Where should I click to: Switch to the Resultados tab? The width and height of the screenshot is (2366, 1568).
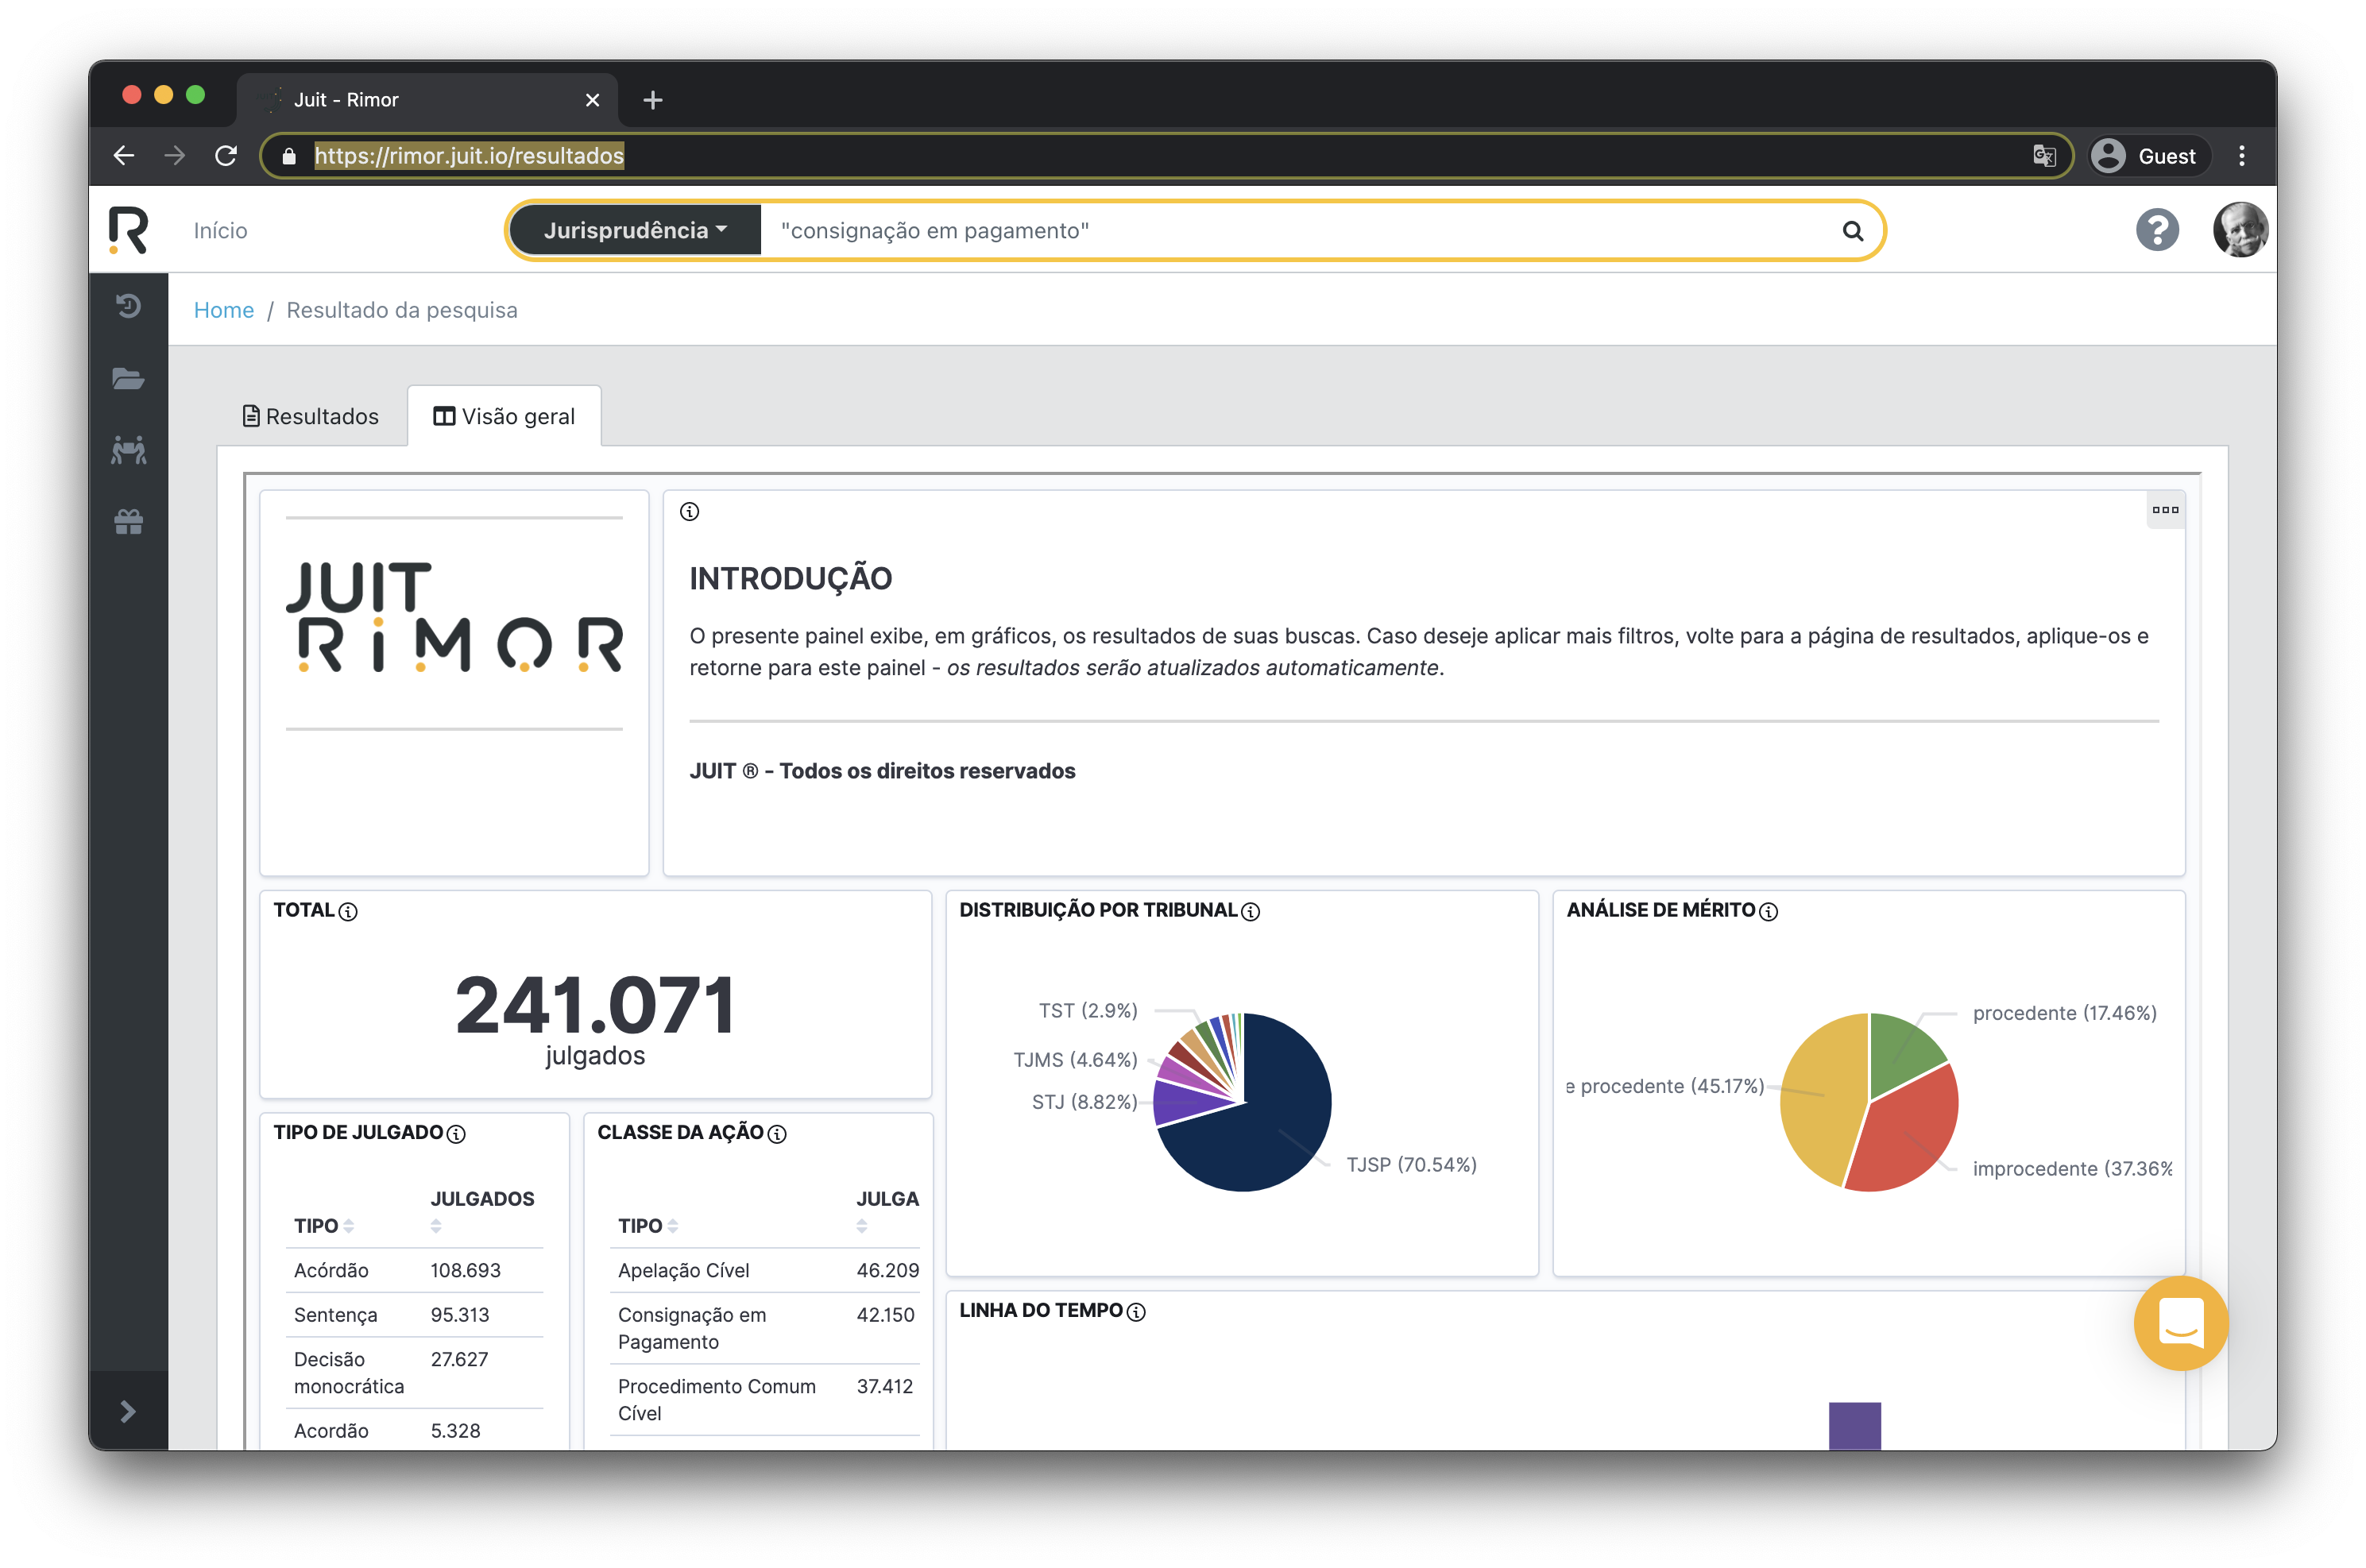click(x=311, y=416)
